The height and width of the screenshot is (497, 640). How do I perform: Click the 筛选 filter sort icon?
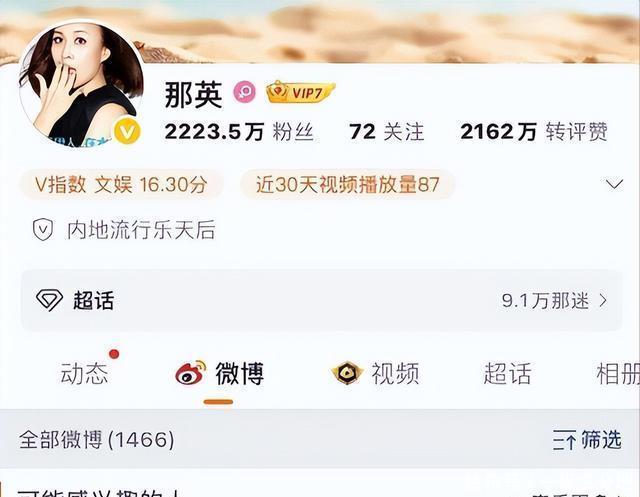tap(564, 440)
